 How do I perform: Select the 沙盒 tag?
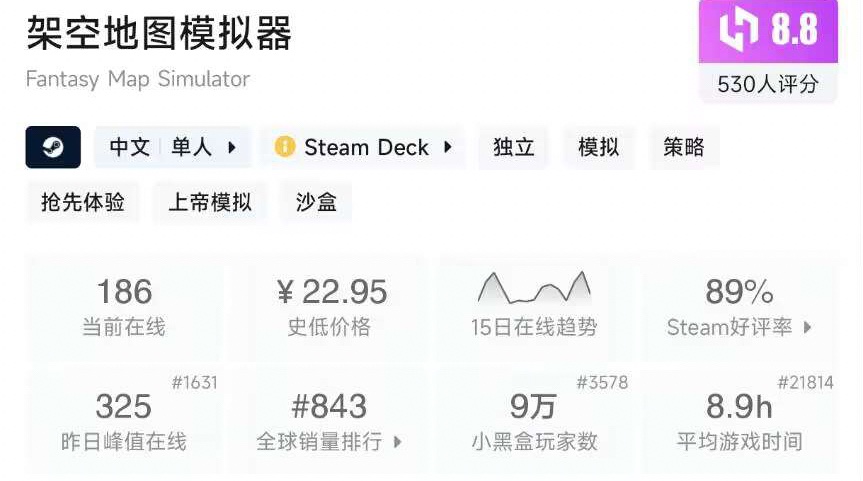tap(316, 202)
